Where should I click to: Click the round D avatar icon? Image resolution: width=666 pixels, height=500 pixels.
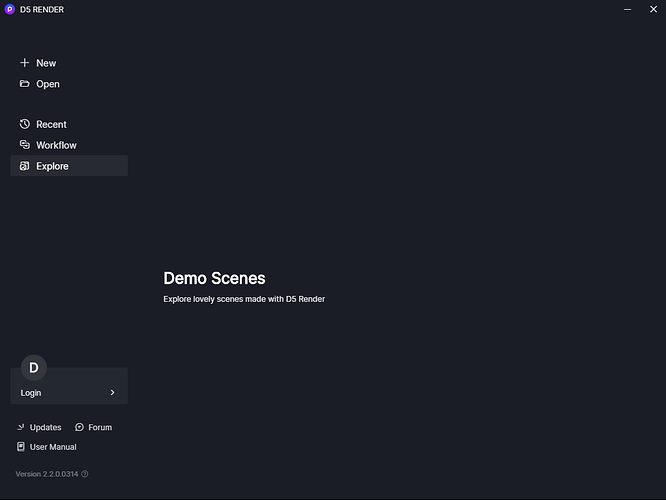point(34,367)
